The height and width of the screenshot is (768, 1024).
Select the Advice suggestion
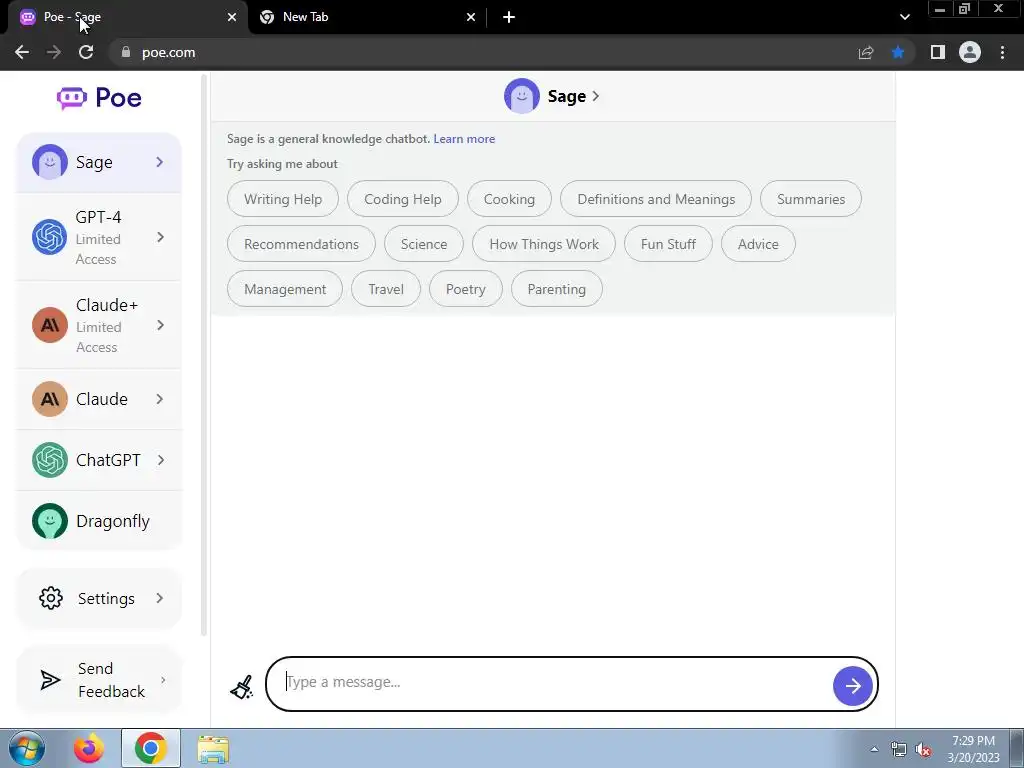[x=758, y=244]
